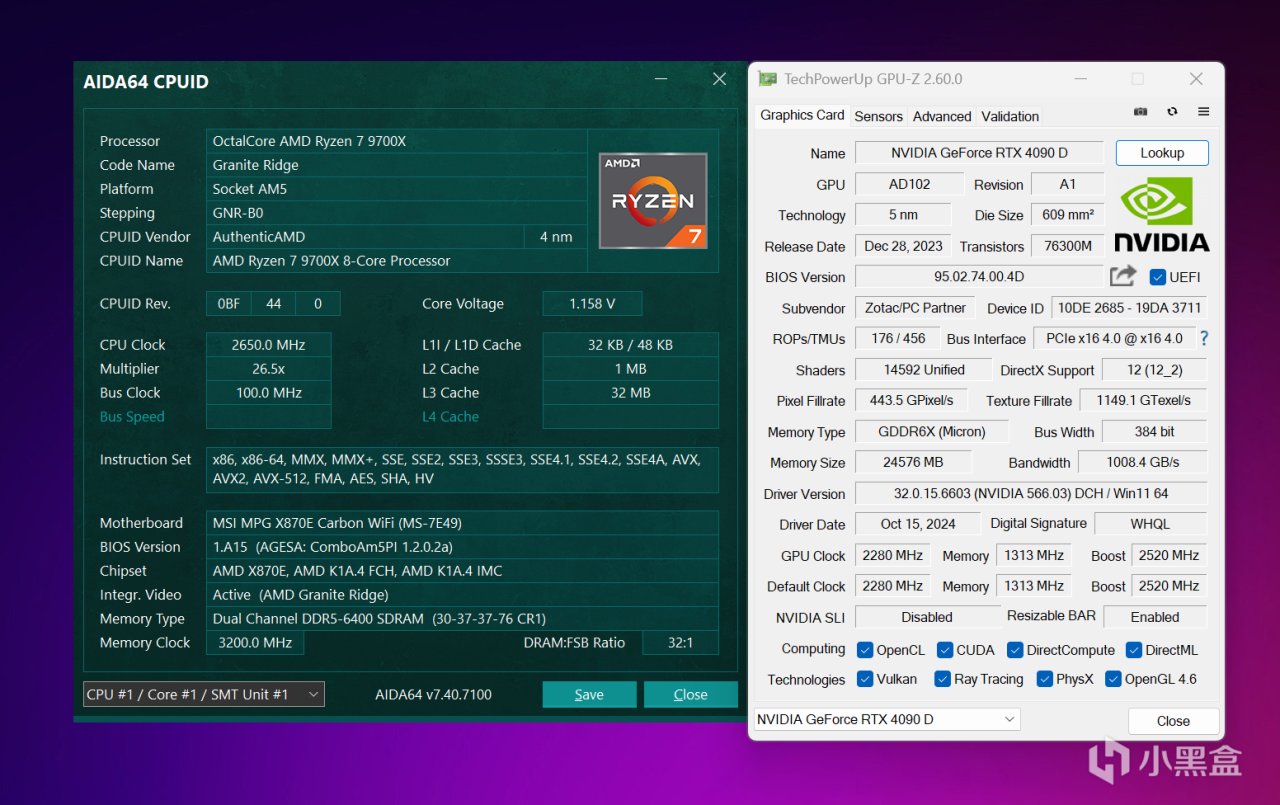Click the GPU-Z app icon in title bar
The image size is (1280, 805).
pyautogui.click(x=767, y=79)
